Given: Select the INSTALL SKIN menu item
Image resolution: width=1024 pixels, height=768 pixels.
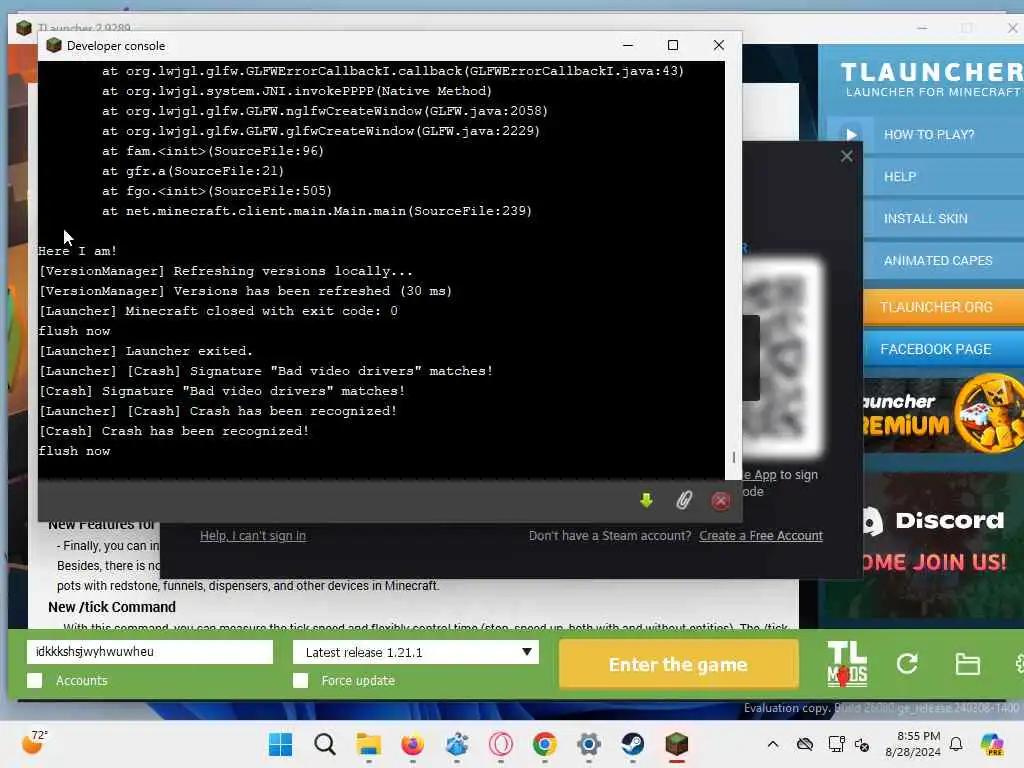Looking at the screenshot, I should pyautogui.click(x=925, y=219).
